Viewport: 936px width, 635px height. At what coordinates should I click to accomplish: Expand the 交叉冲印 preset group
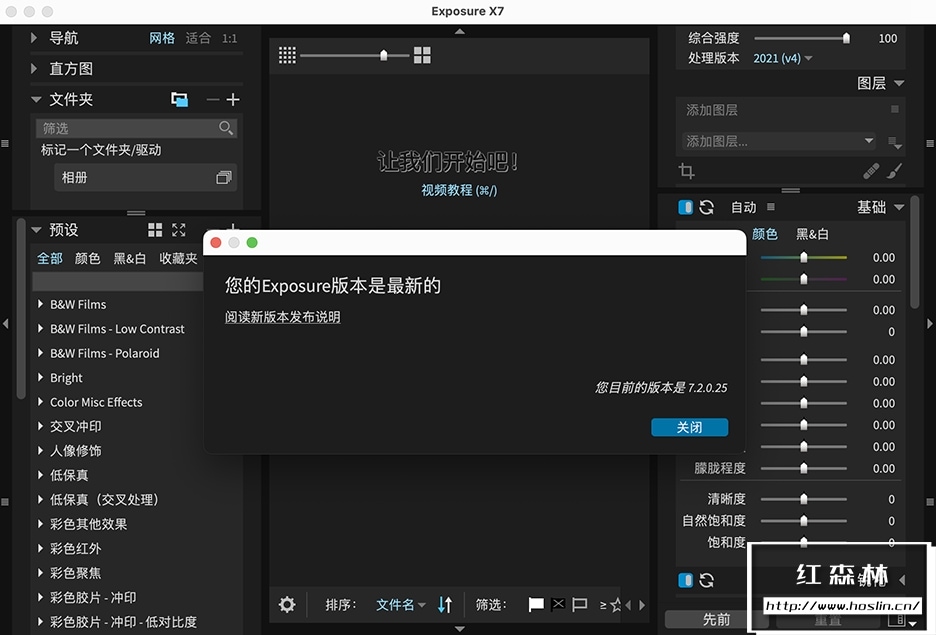click(41, 426)
